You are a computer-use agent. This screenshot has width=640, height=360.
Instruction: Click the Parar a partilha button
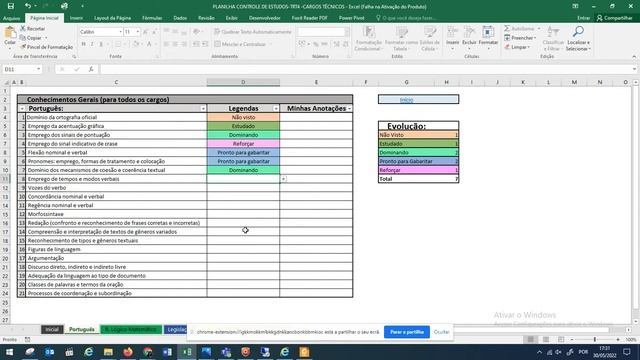coord(407,332)
